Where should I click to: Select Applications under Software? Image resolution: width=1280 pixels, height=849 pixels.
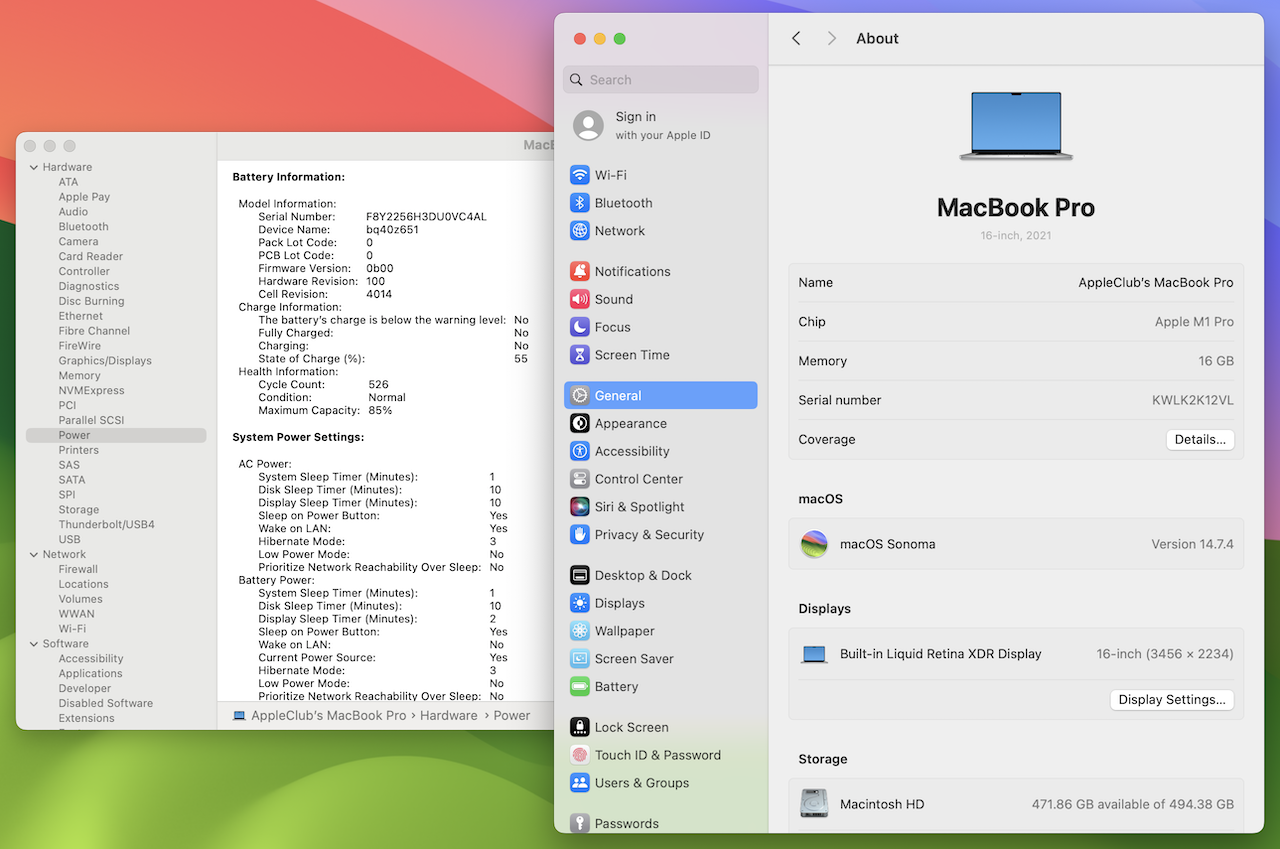(90, 673)
